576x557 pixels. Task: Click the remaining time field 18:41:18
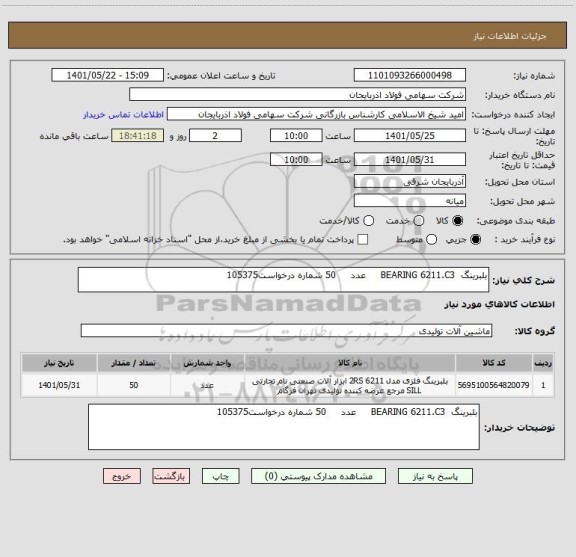pos(137,136)
